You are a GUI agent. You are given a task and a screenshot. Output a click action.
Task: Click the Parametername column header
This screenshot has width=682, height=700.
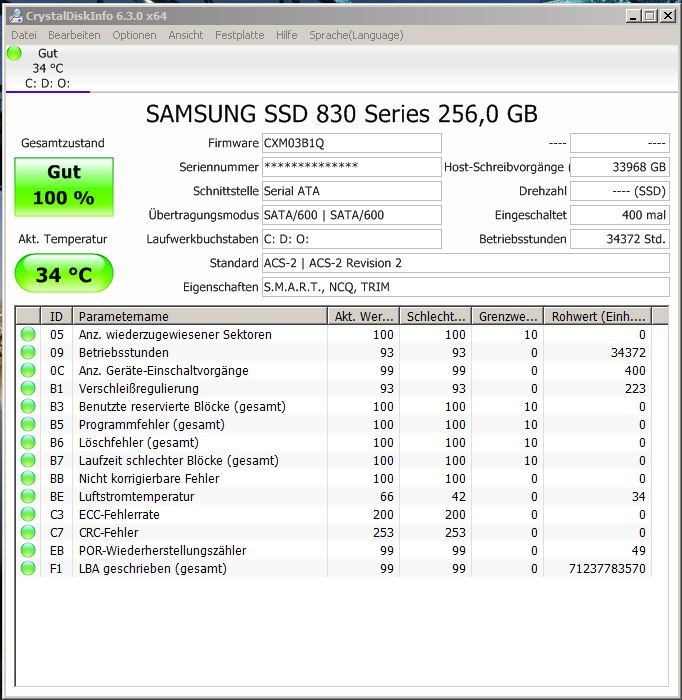tap(200, 316)
